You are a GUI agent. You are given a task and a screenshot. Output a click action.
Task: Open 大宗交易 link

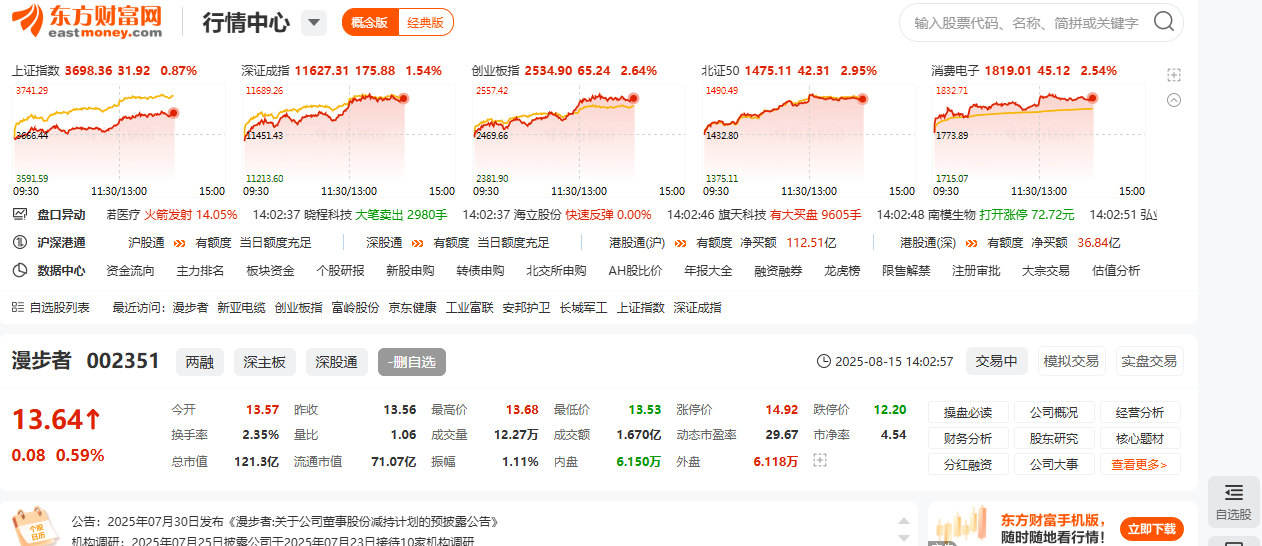pyautogui.click(x=1046, y=270)
